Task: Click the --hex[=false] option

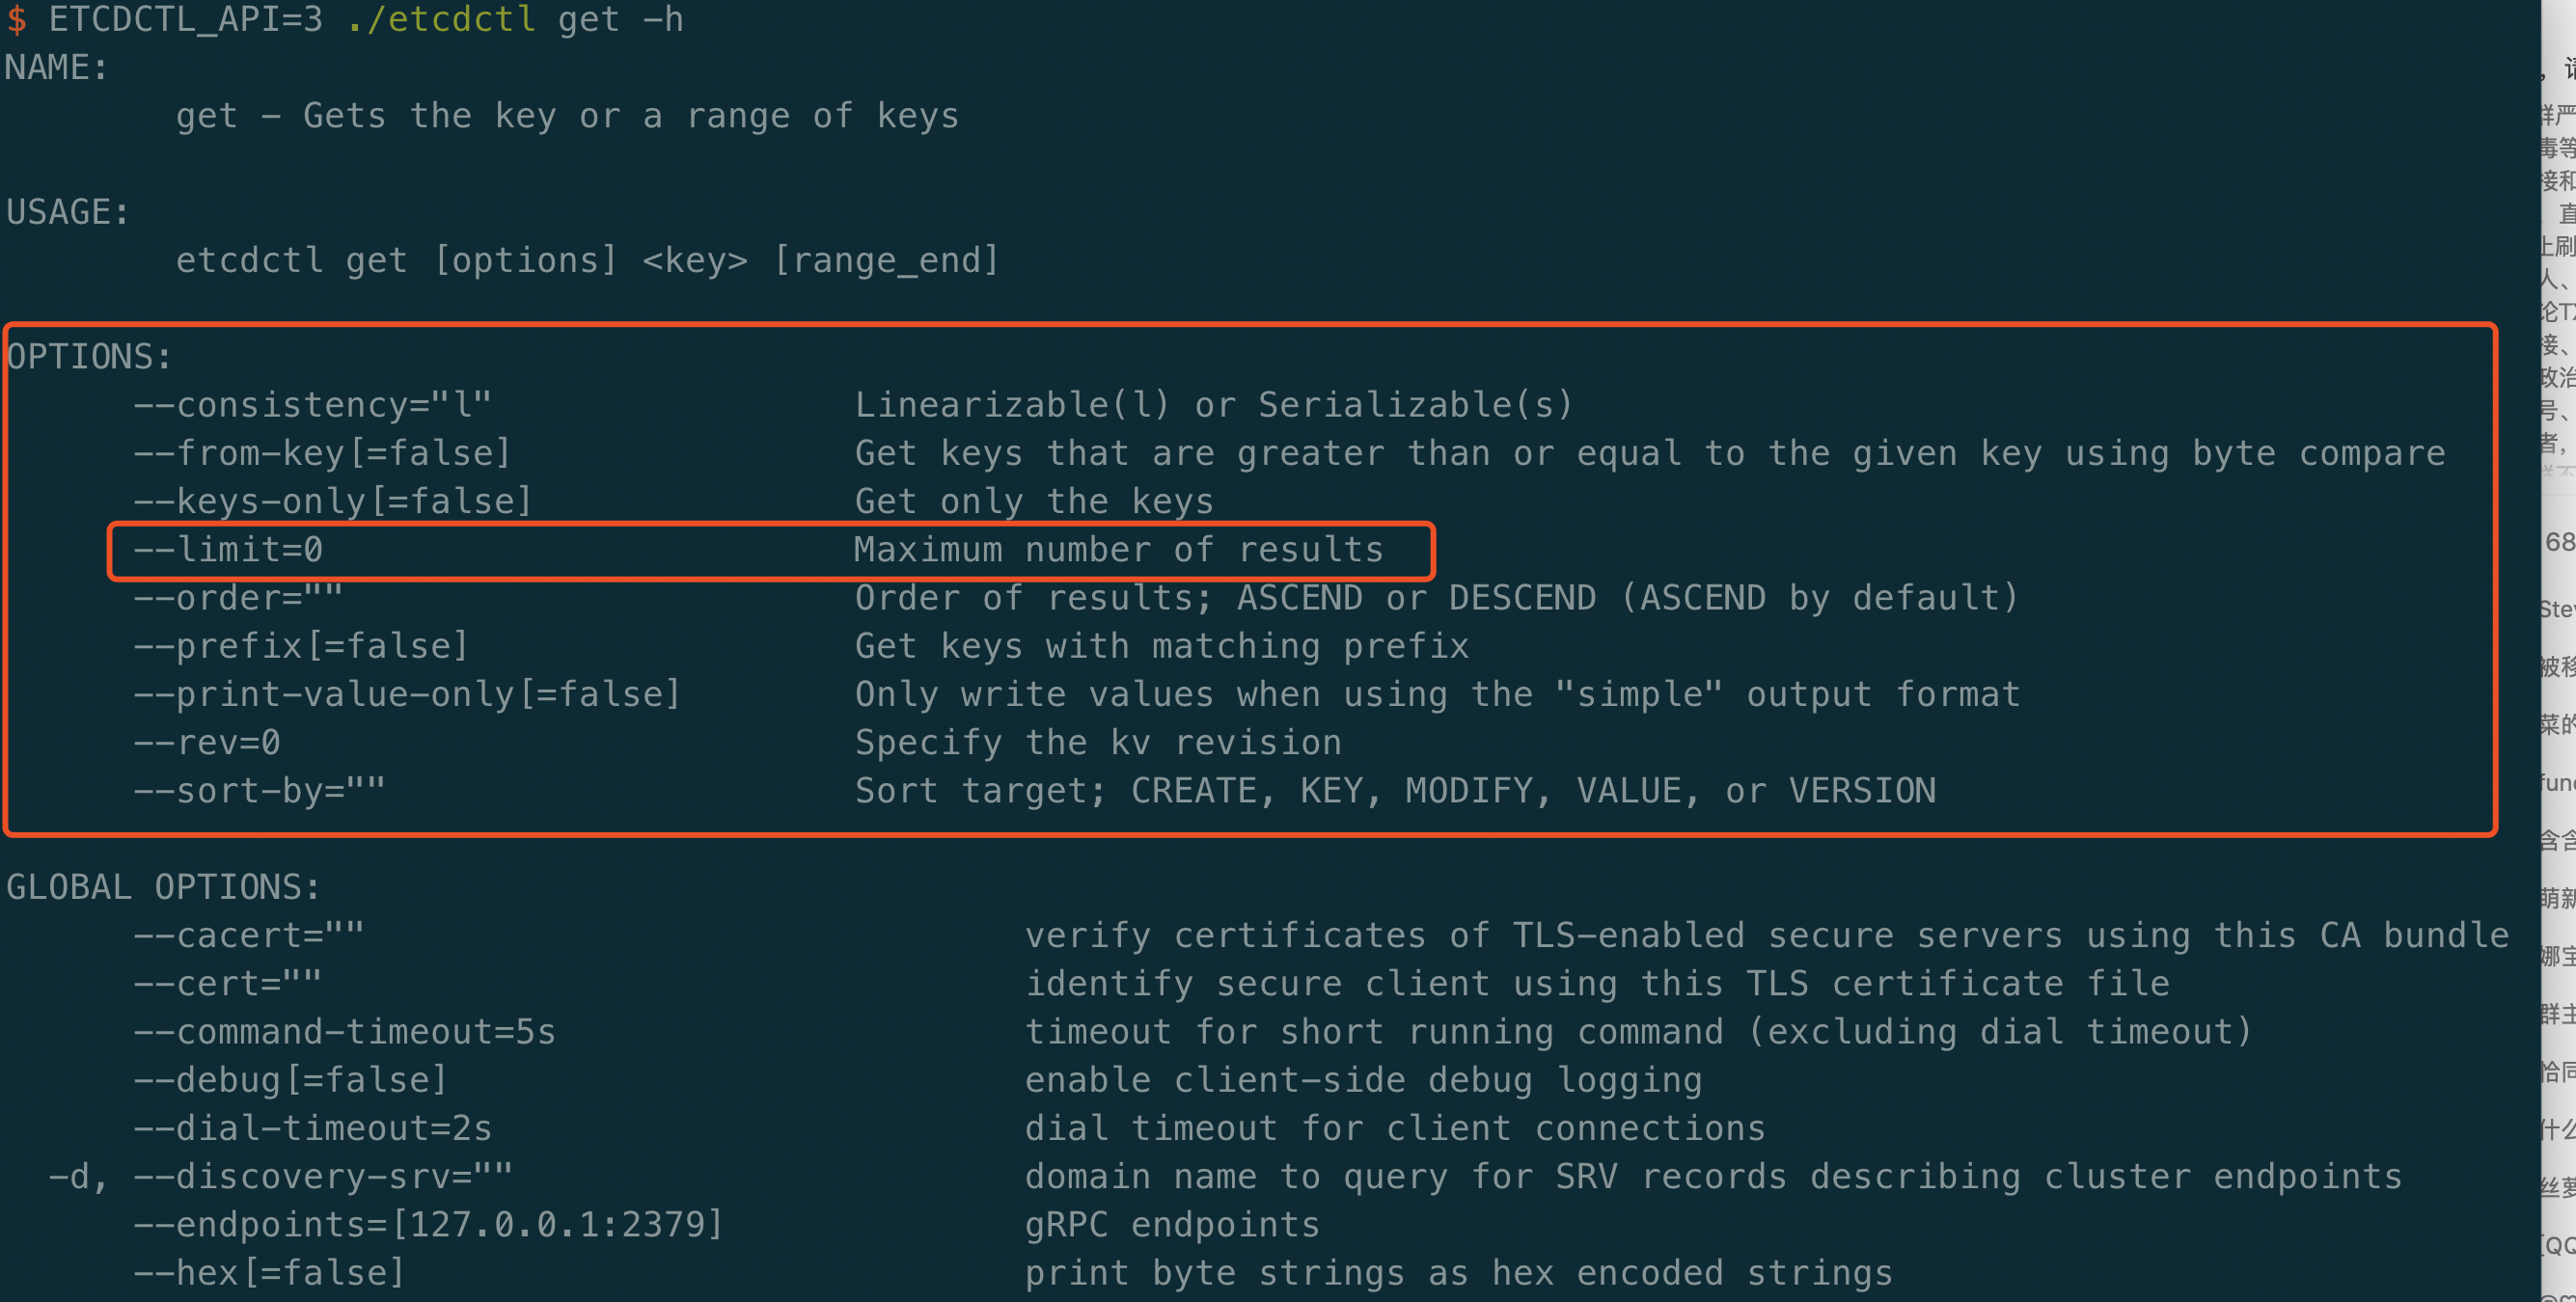Action: tap(269, 1273)
